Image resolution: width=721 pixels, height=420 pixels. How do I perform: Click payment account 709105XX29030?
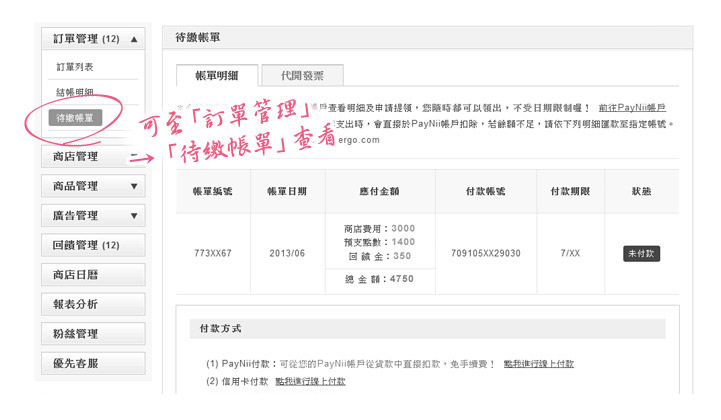pos(486,253)
